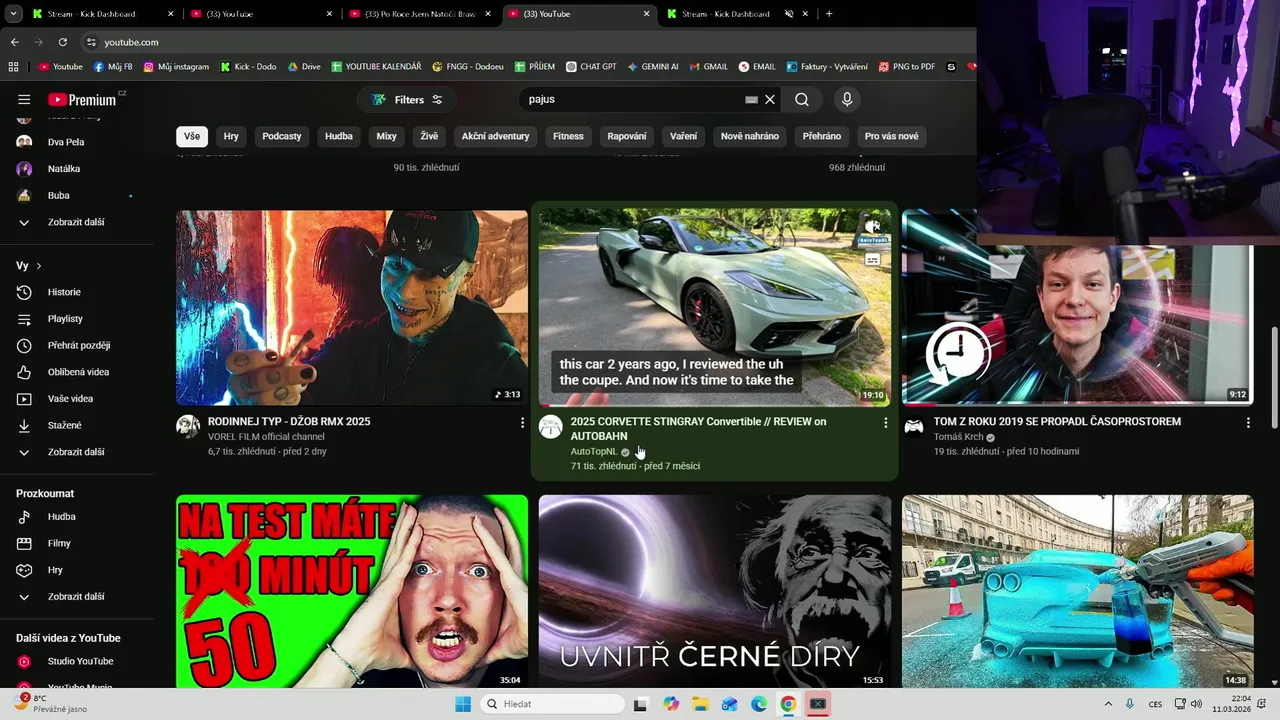
Task: Toggle subtitles on Corvette preview thumbnail
Action: [873, 259]
